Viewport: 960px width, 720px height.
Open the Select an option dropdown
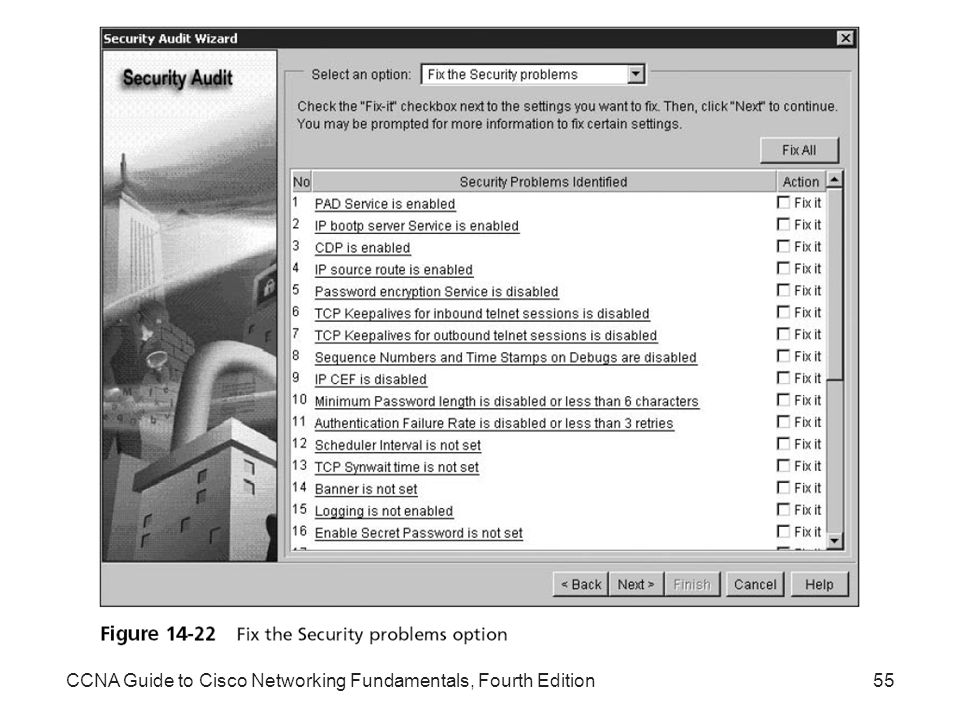click(636, 75)
